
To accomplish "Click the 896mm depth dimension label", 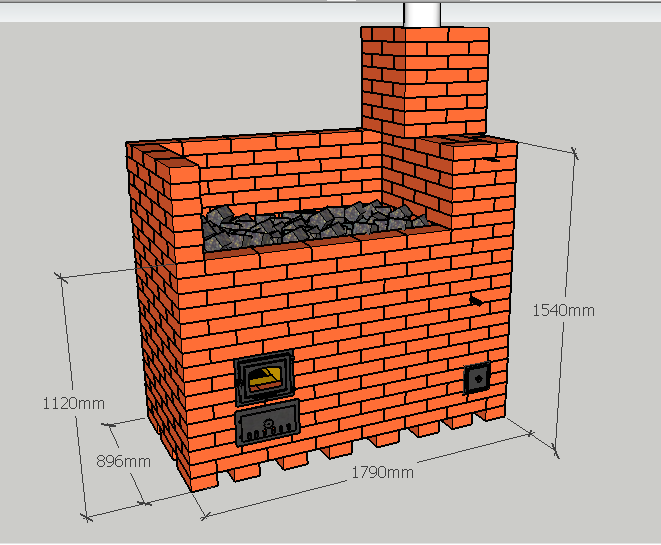I will point(124,461).
